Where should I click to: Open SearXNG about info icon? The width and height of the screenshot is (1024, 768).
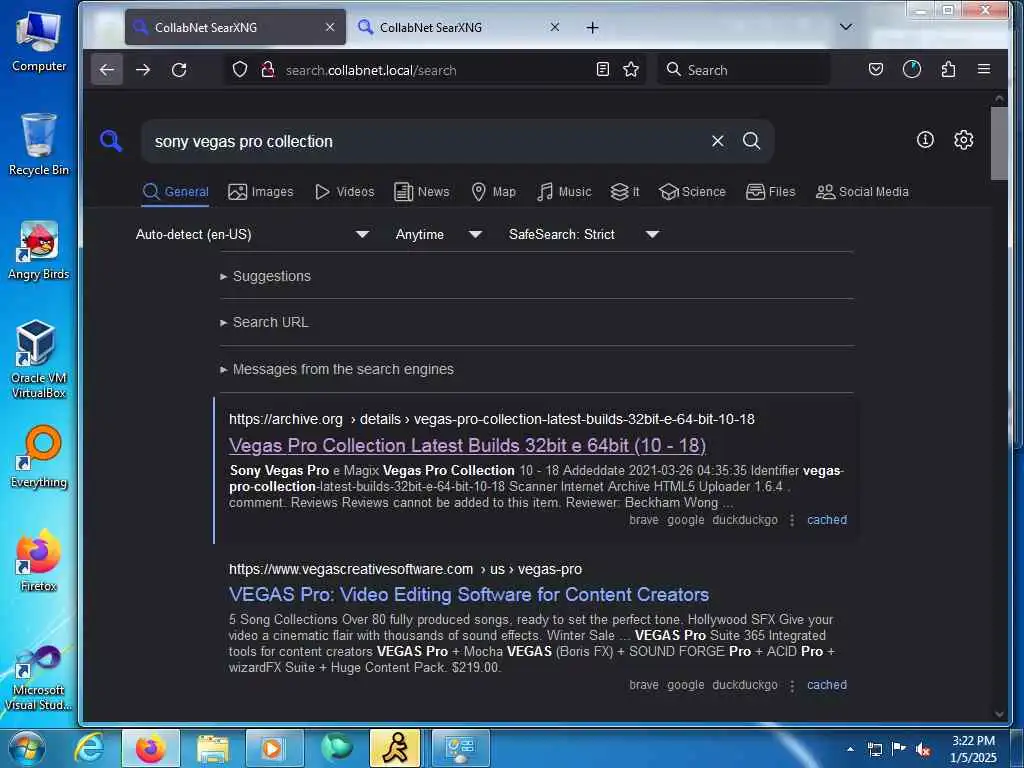pos(925,140)
